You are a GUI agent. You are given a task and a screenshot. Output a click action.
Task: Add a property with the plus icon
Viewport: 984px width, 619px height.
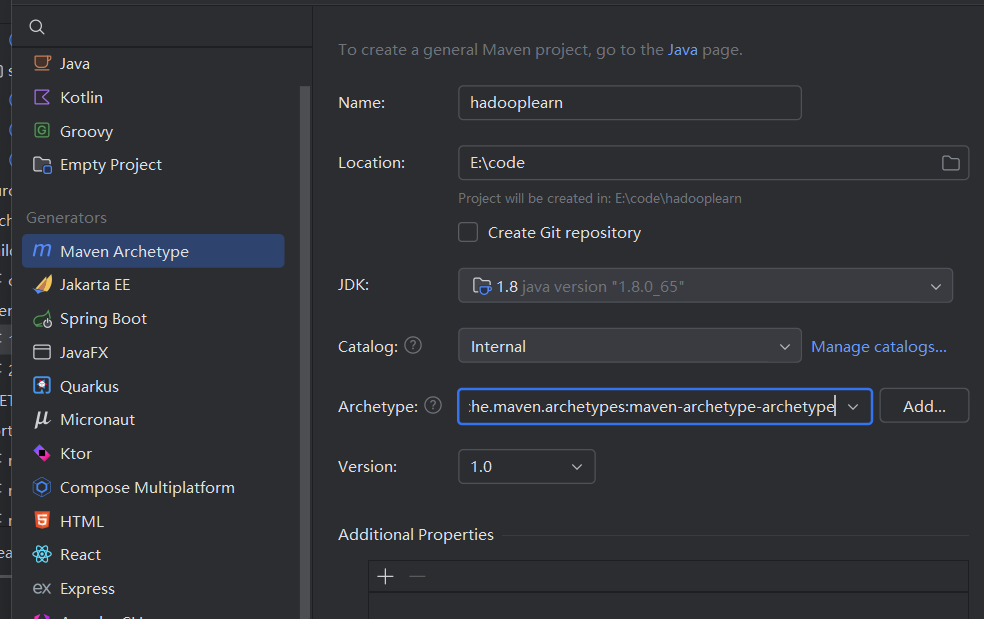(386, 576)
